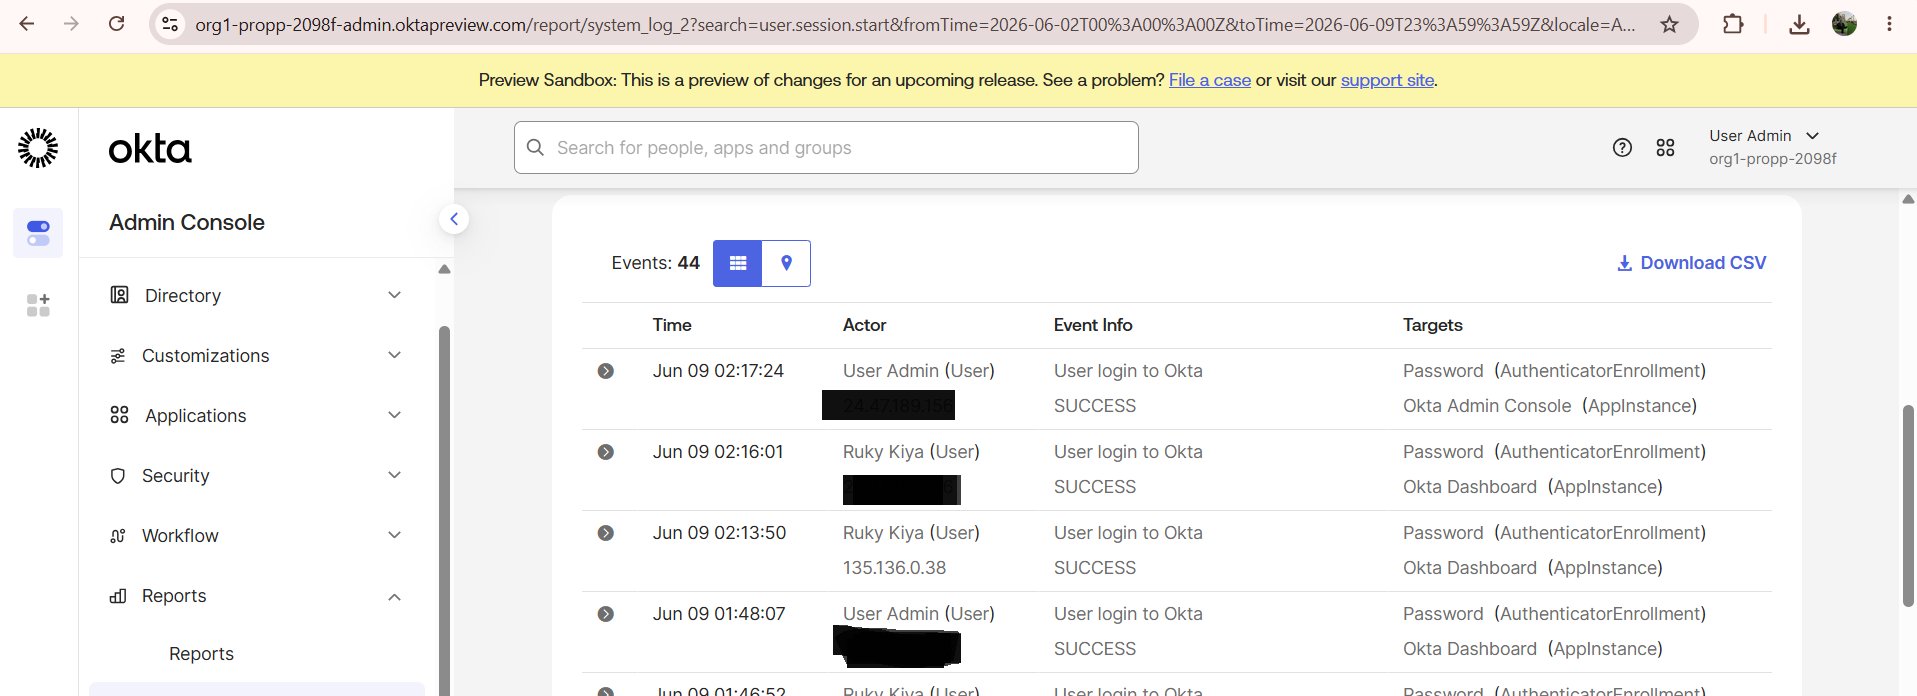This screenshot has width=1917, height=696.
Task: Expand the Customizations menu chevron
Action: (x=394, y=355)
